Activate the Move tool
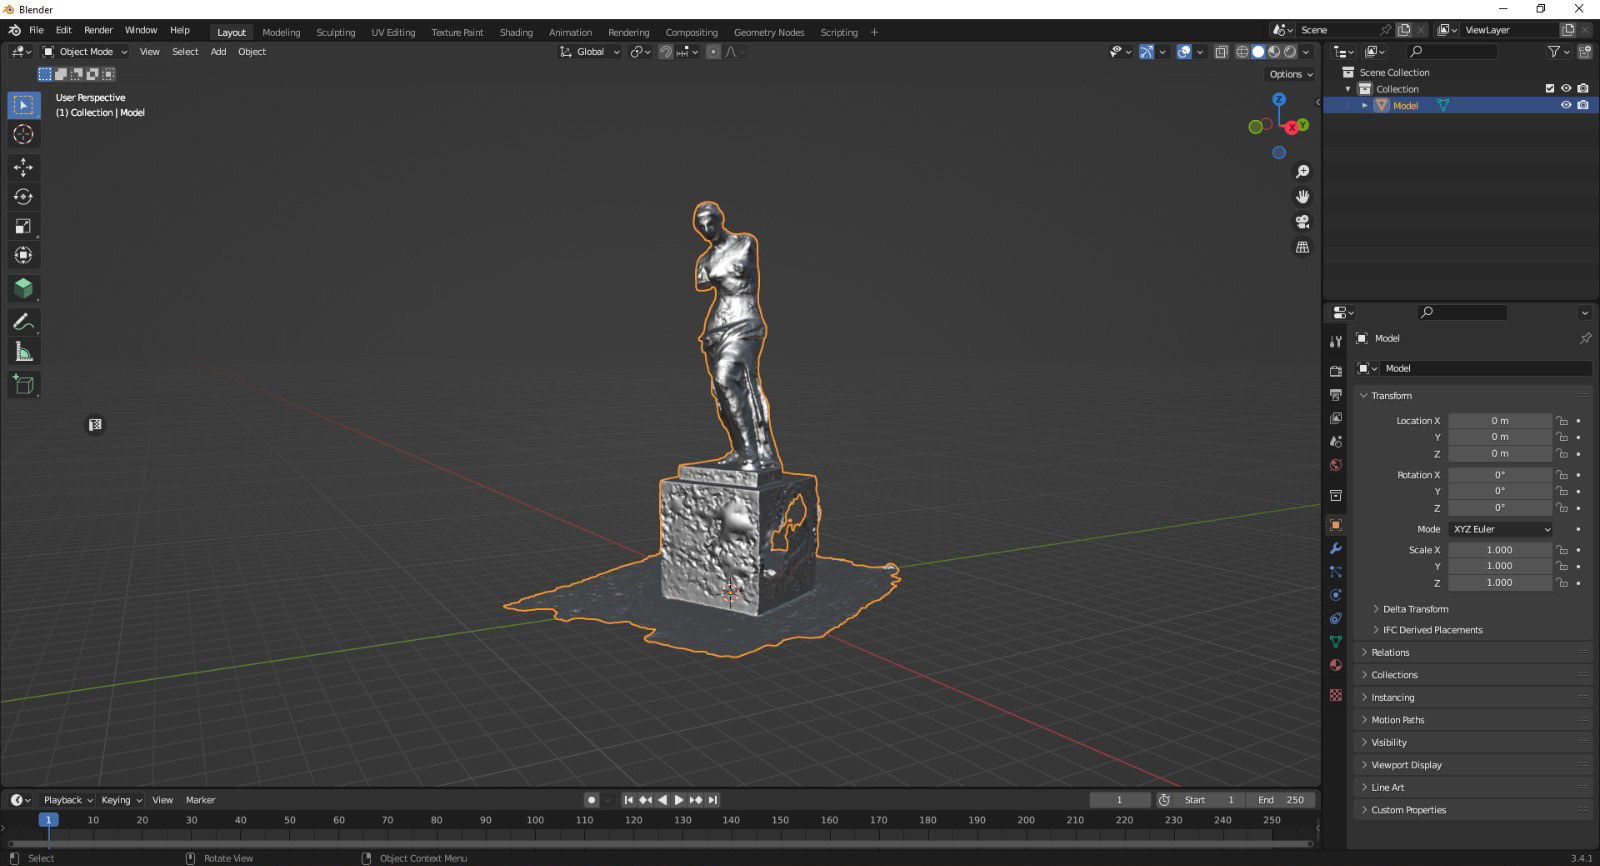 (24, 168)
